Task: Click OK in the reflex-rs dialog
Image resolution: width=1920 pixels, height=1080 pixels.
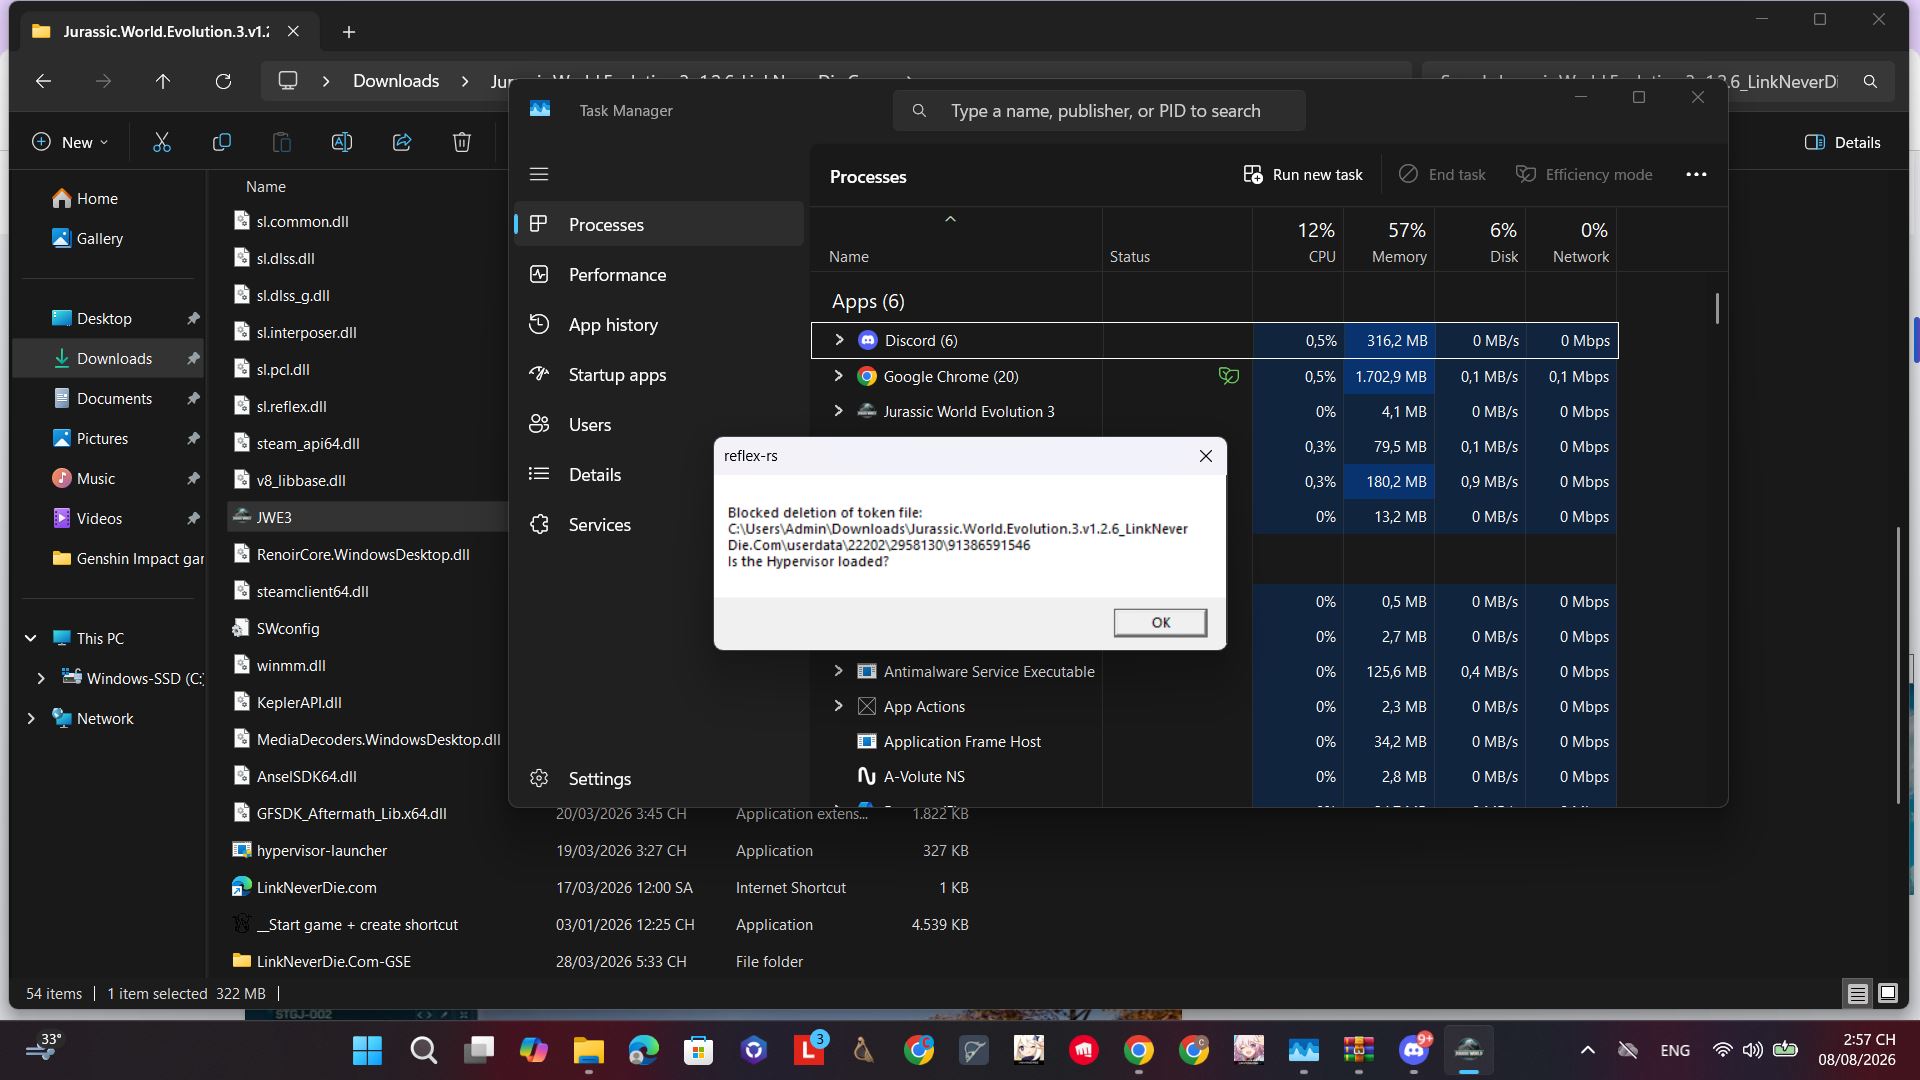Action: coord(1160,622)
